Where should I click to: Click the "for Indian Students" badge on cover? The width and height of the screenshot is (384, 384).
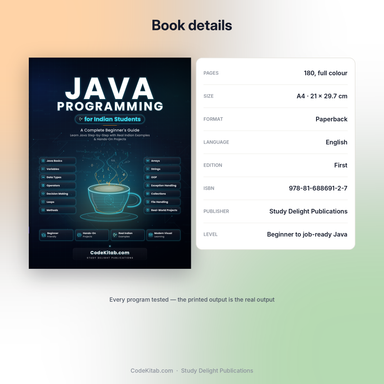[x=110, y=119]
